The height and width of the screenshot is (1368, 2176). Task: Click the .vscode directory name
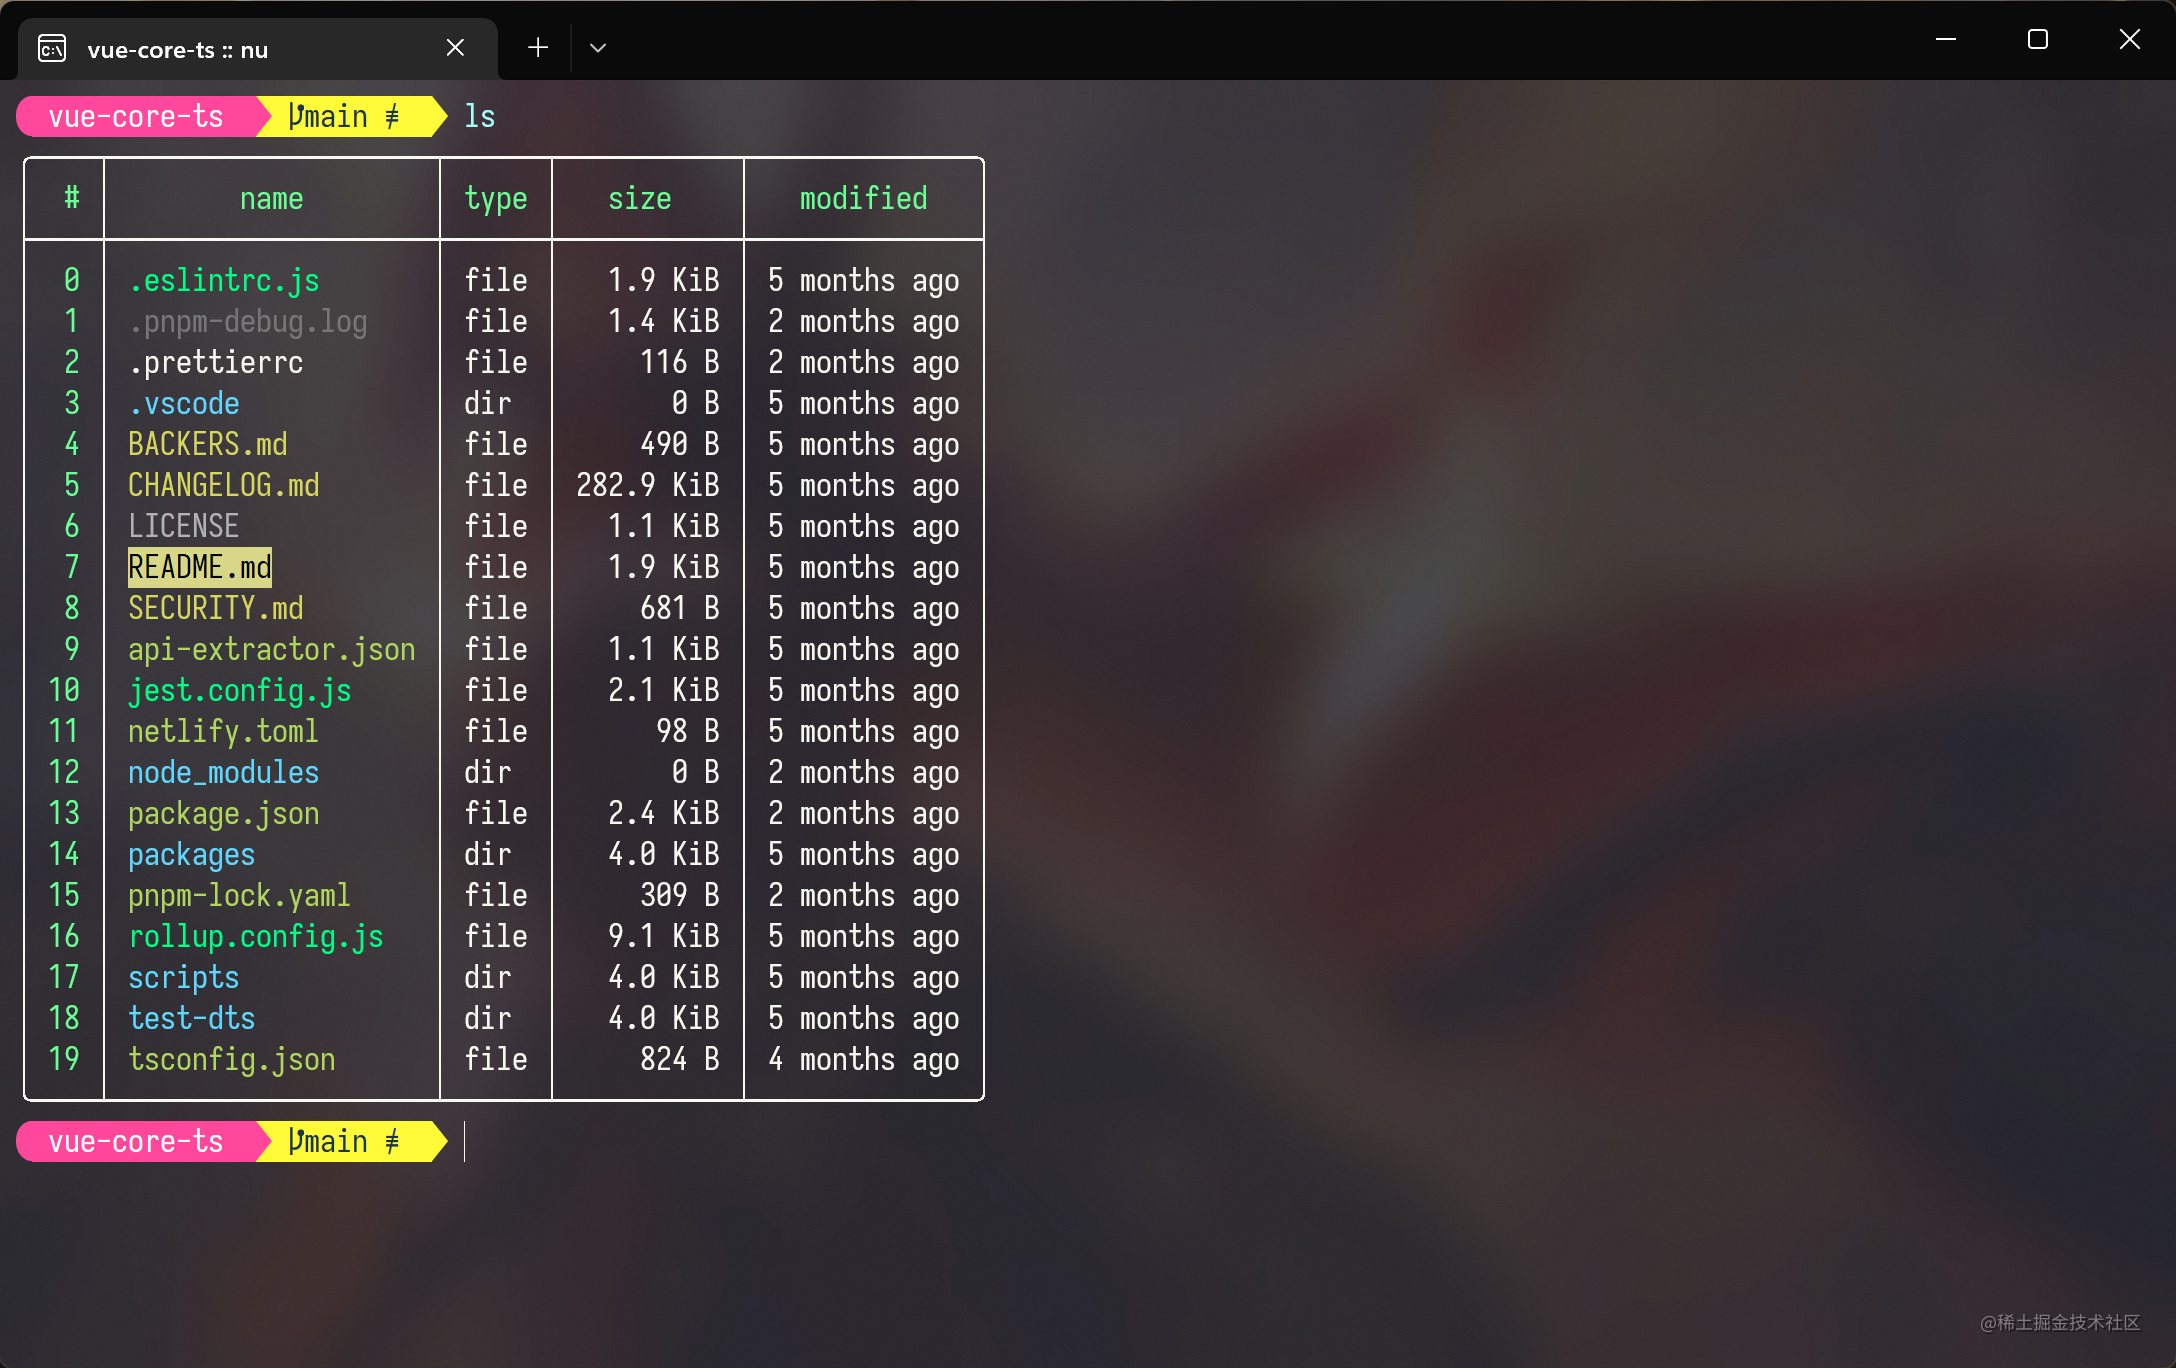tap(184, 404)
